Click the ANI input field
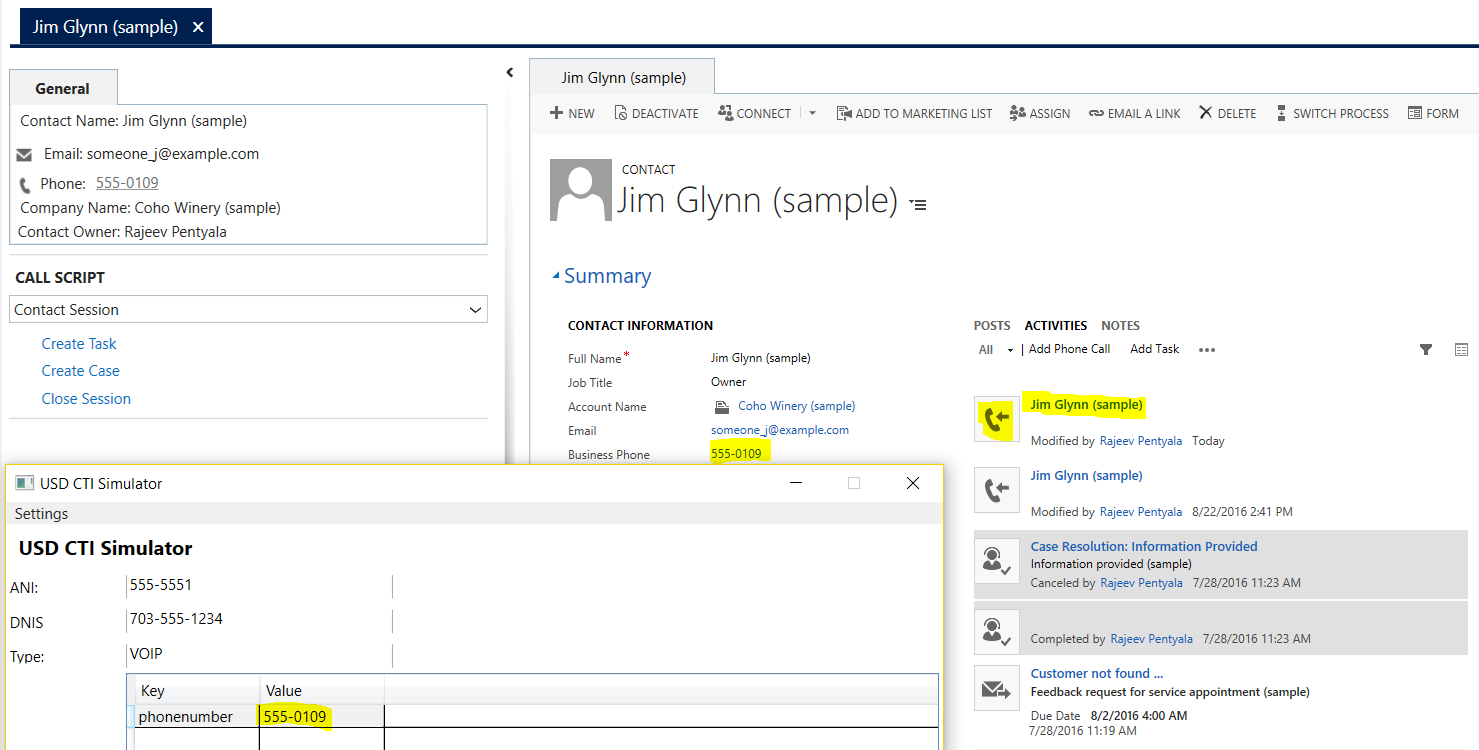The image size is (1479, 750). [259, 585]
